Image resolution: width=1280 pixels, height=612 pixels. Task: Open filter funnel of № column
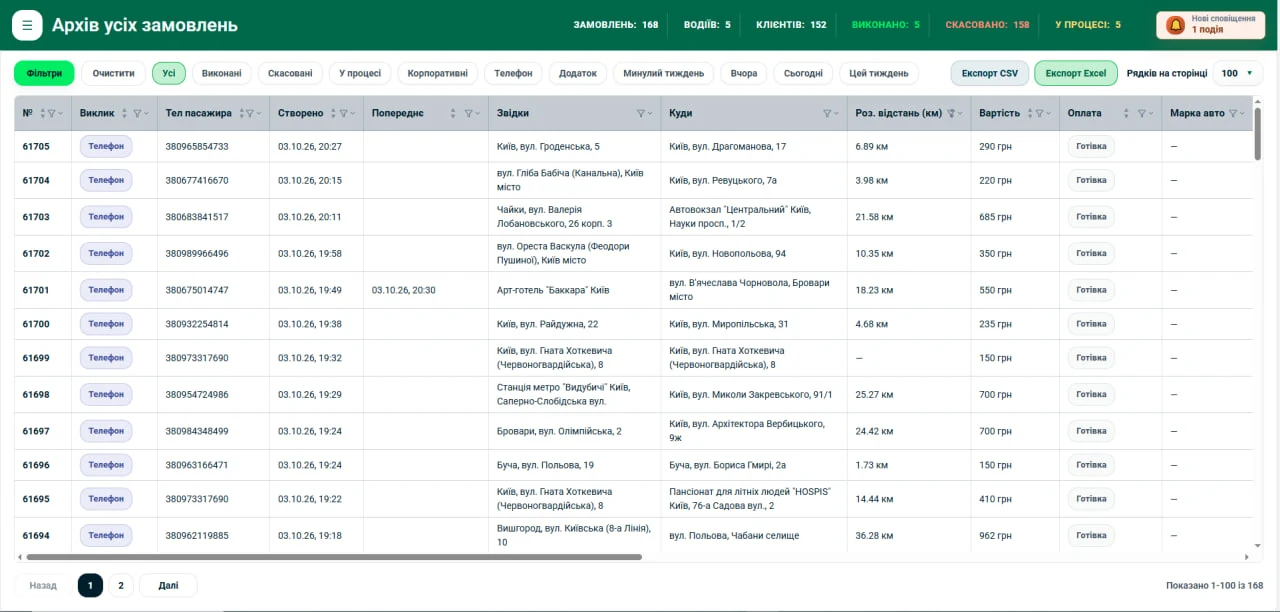(x=52, y=113)
